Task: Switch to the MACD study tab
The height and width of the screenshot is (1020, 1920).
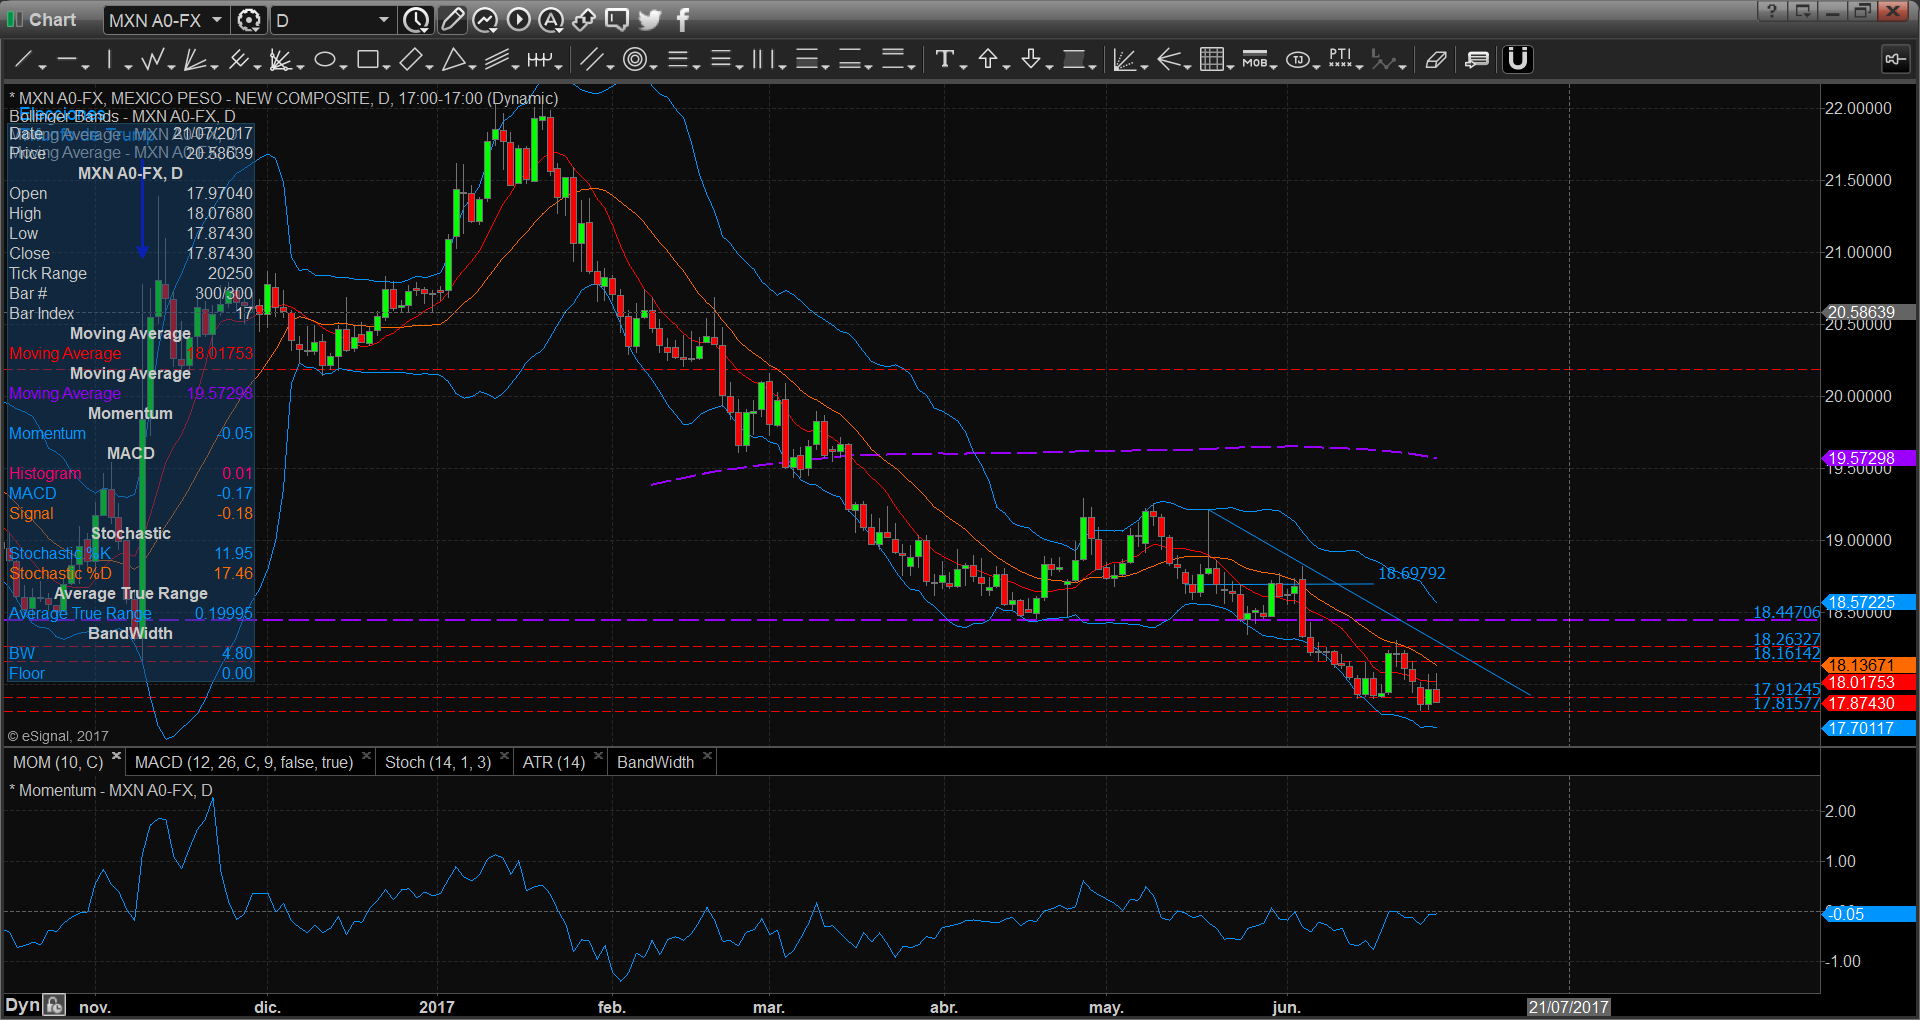Action: [x=244, y=763]
